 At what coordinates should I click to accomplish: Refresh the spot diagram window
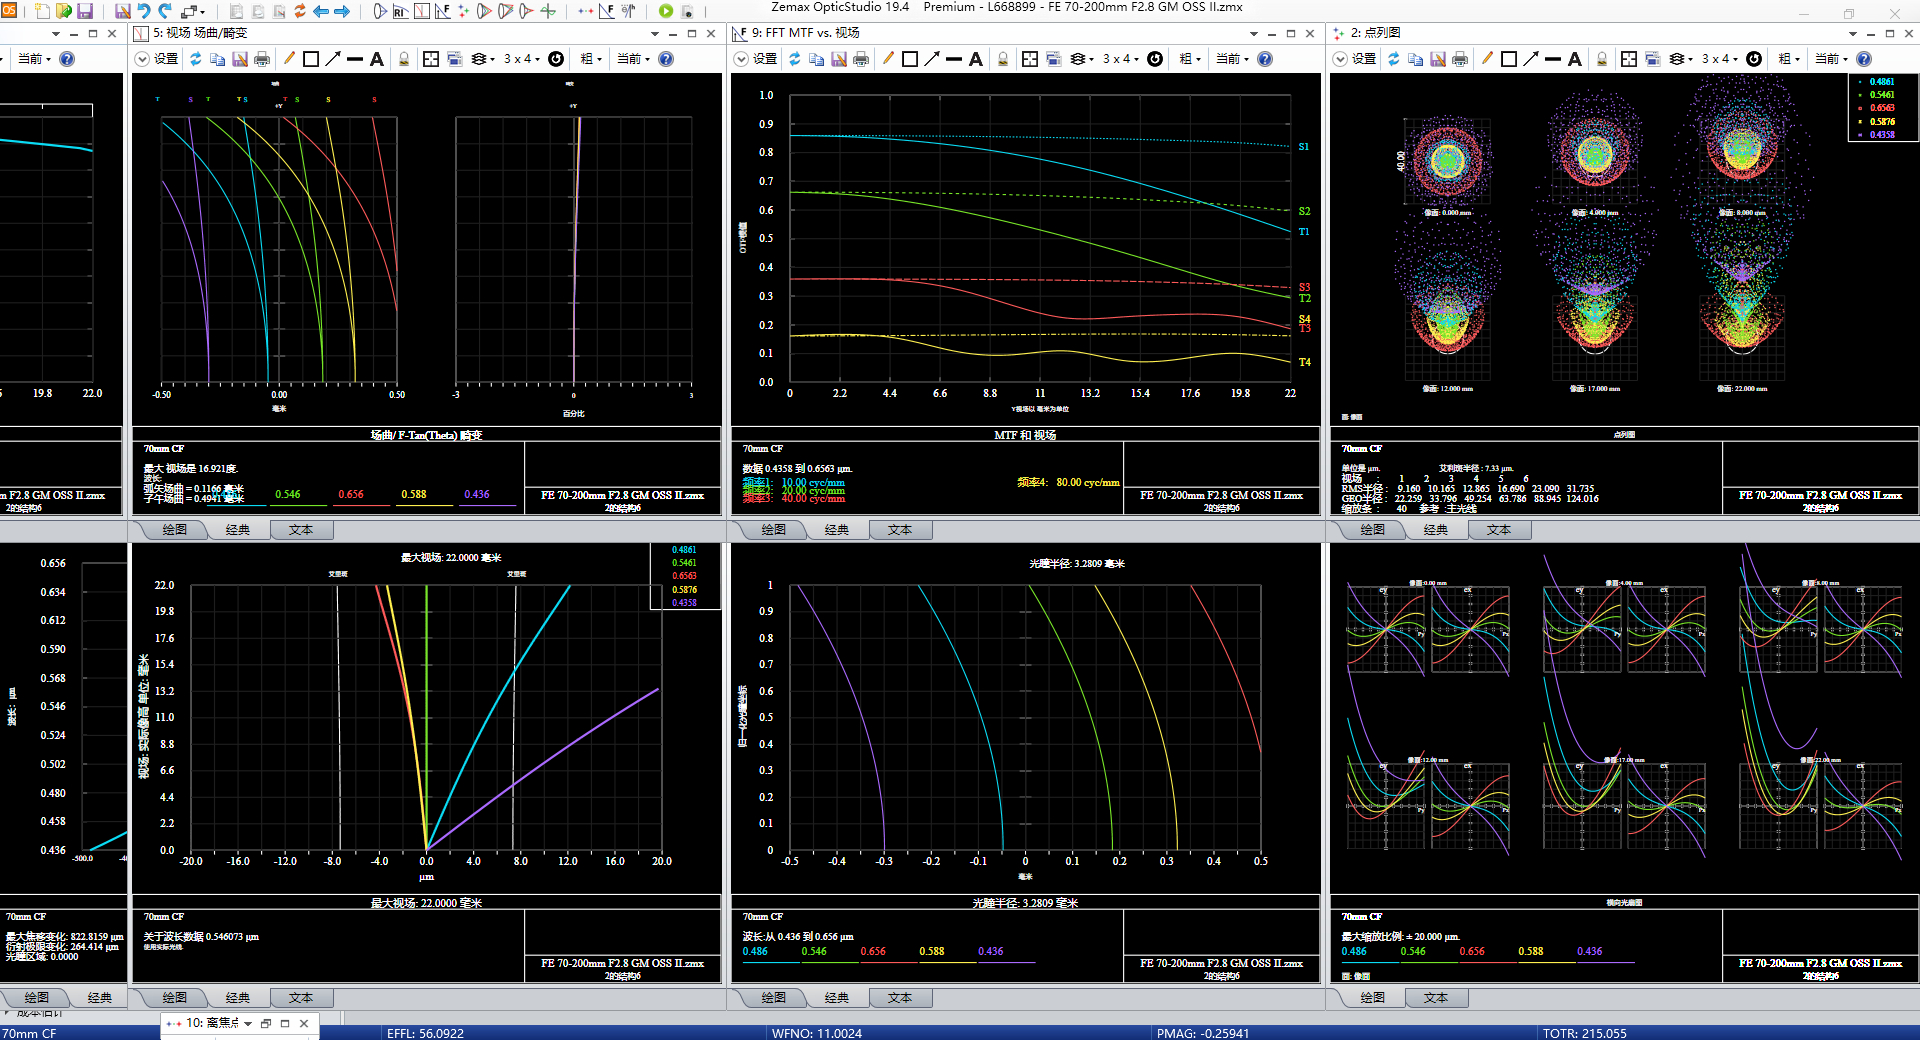click(1394, 59)
